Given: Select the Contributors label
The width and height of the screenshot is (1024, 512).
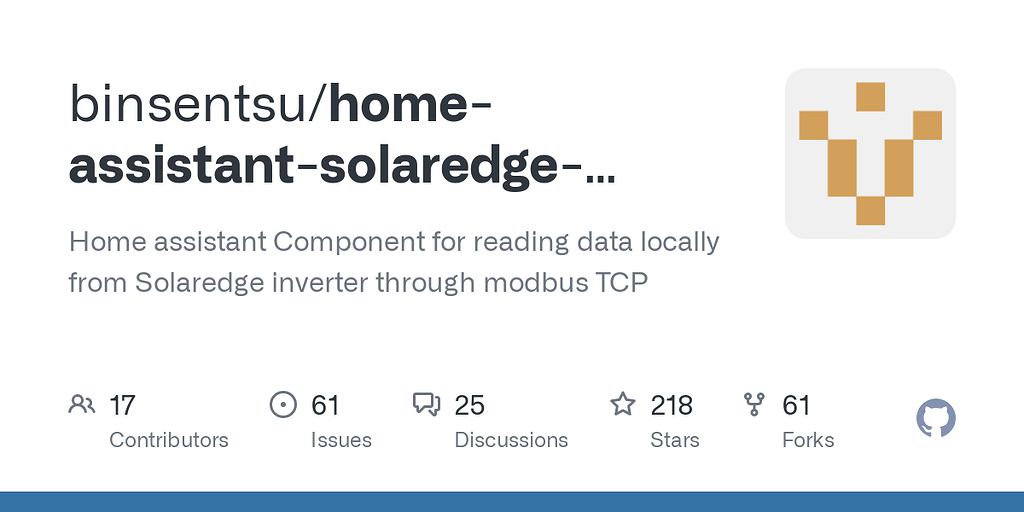Looking at the screenshot, I should point(168,440).
